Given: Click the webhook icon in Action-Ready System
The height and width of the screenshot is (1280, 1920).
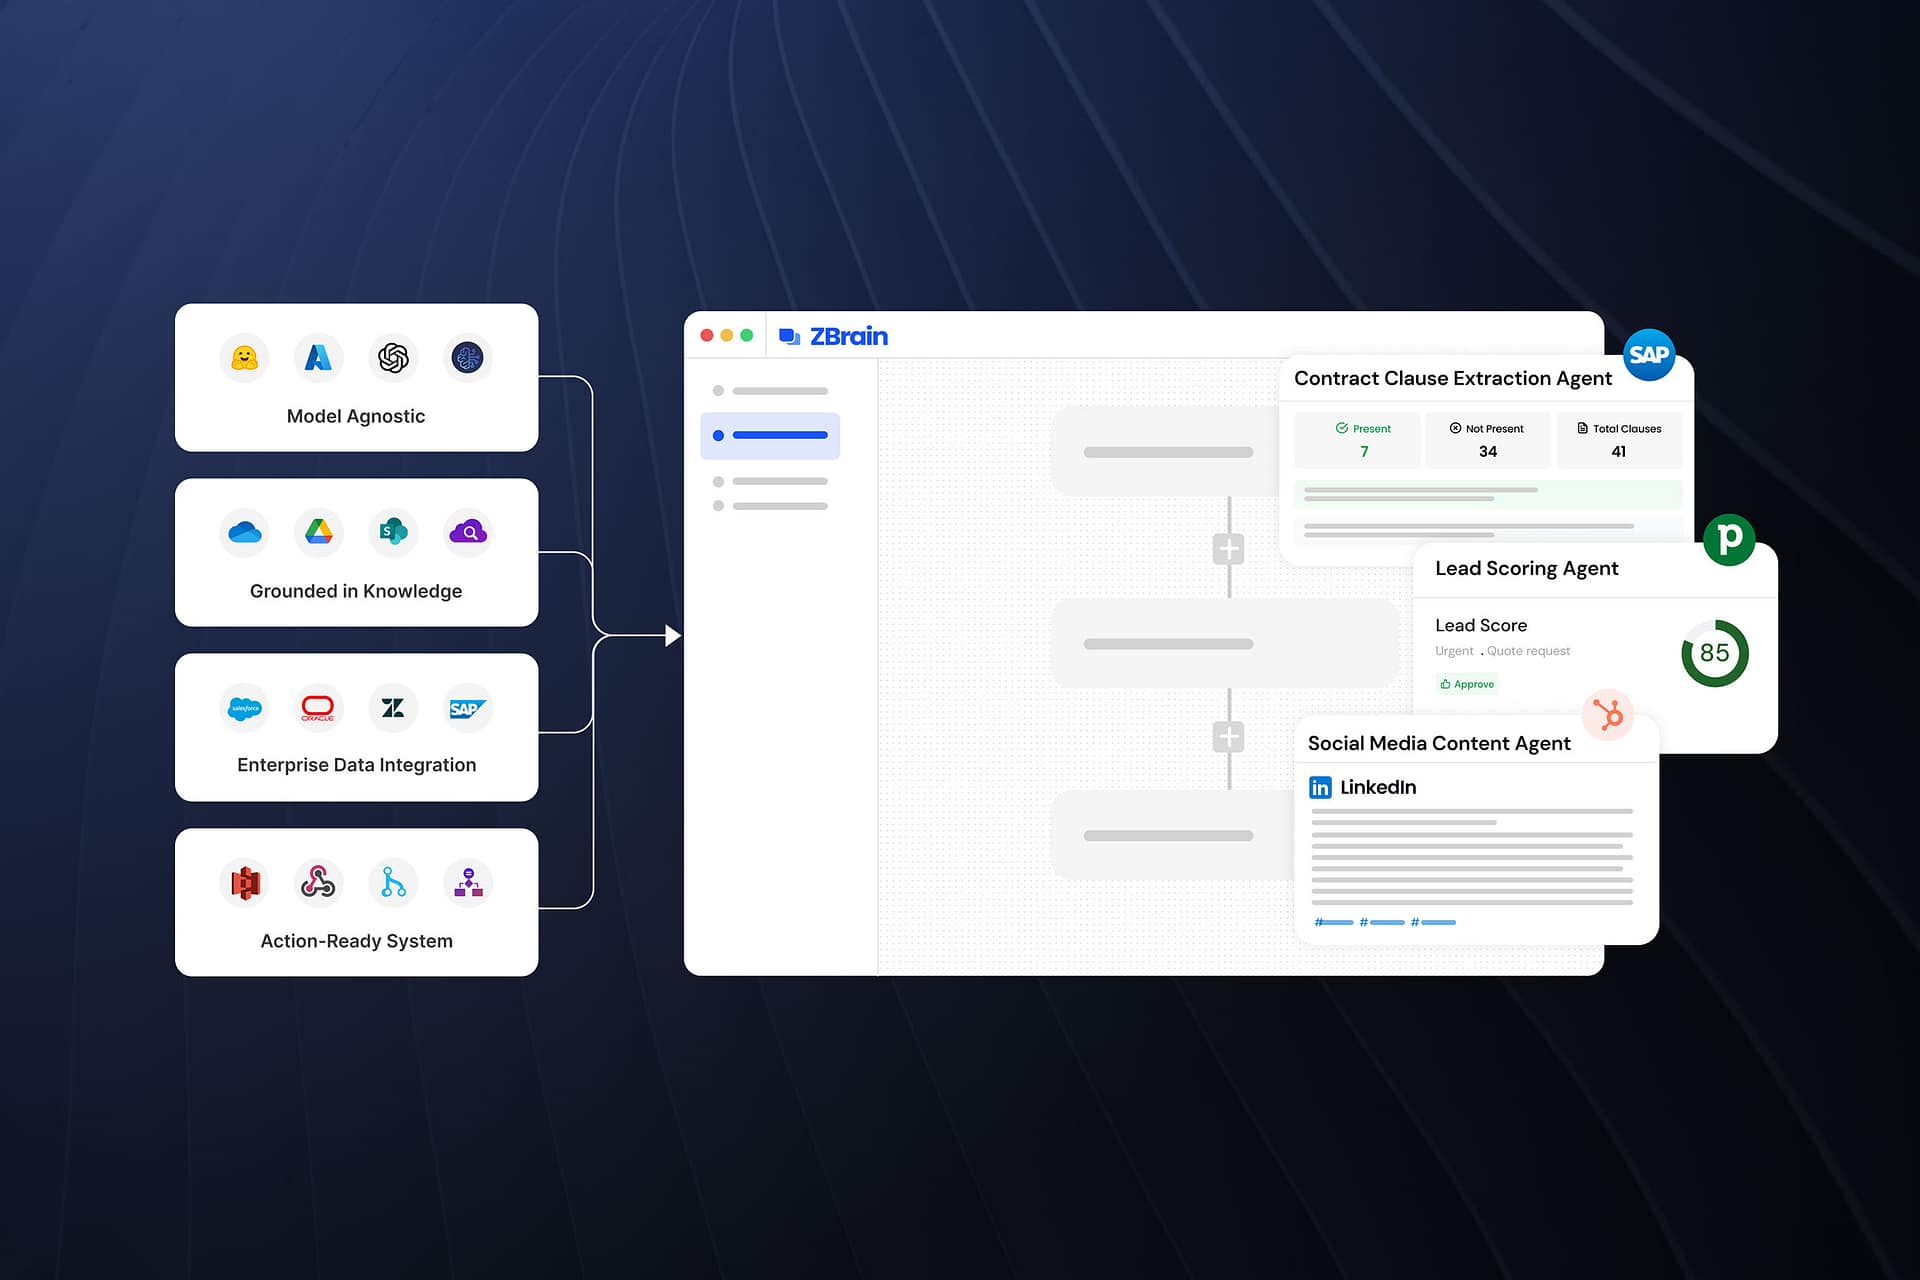Looking at the screenshot, I should [318, 882].
